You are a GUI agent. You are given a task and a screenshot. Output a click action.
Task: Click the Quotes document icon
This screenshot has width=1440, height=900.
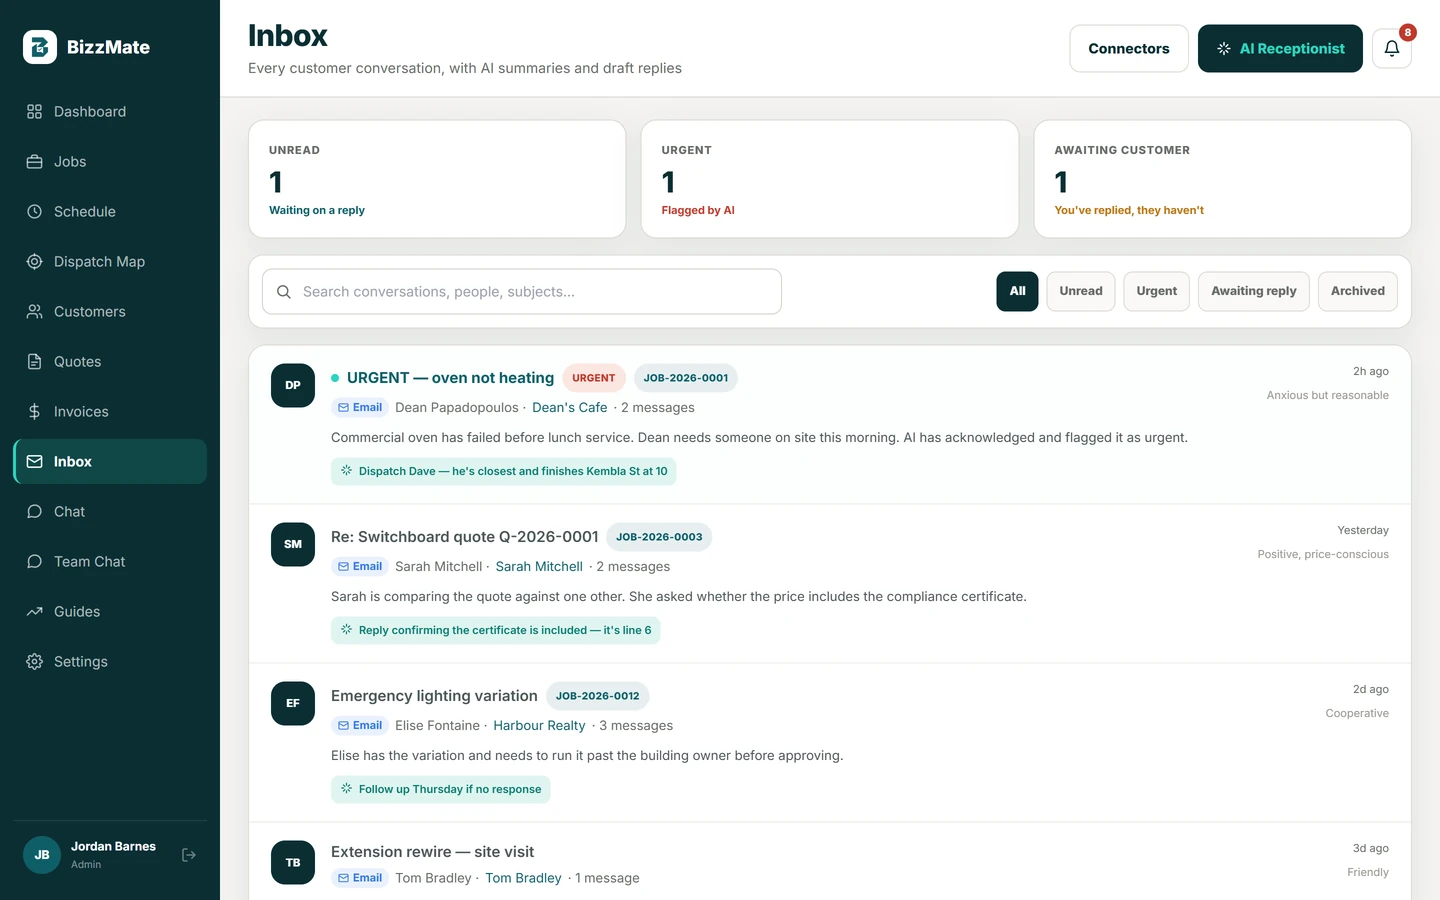34,362
